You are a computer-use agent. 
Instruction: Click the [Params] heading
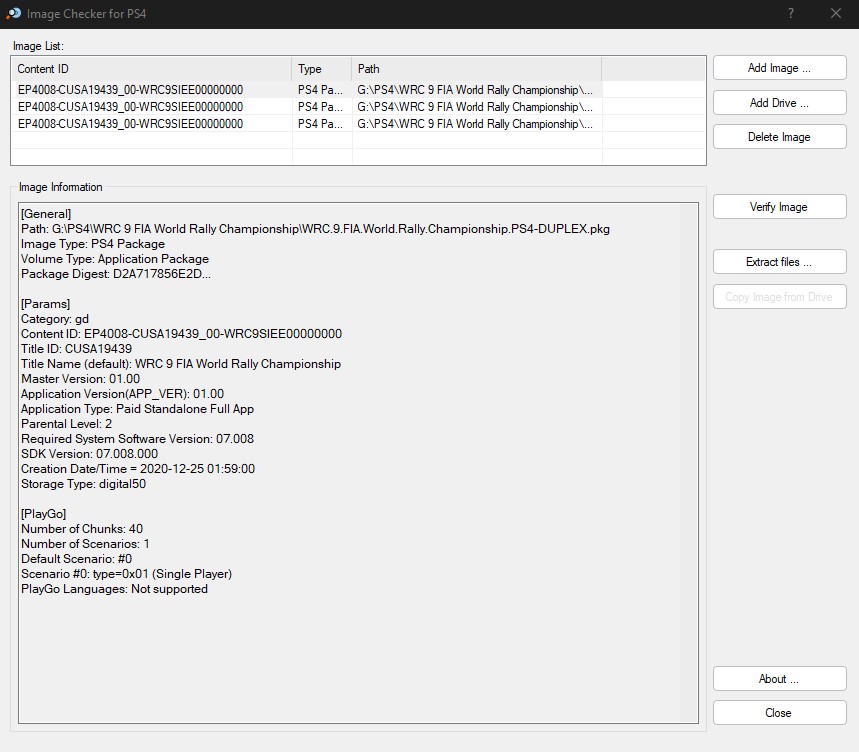point(45,304)
